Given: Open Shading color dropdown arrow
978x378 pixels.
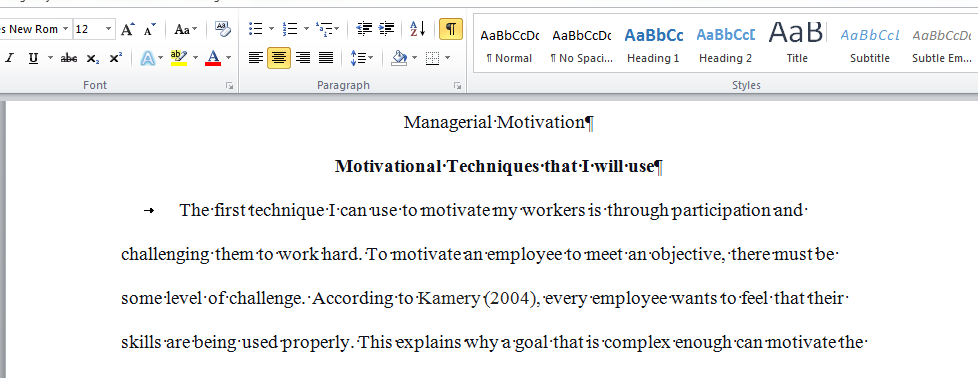Looking at the screenshot, I should pyautogui.click(x=415, y=59).
